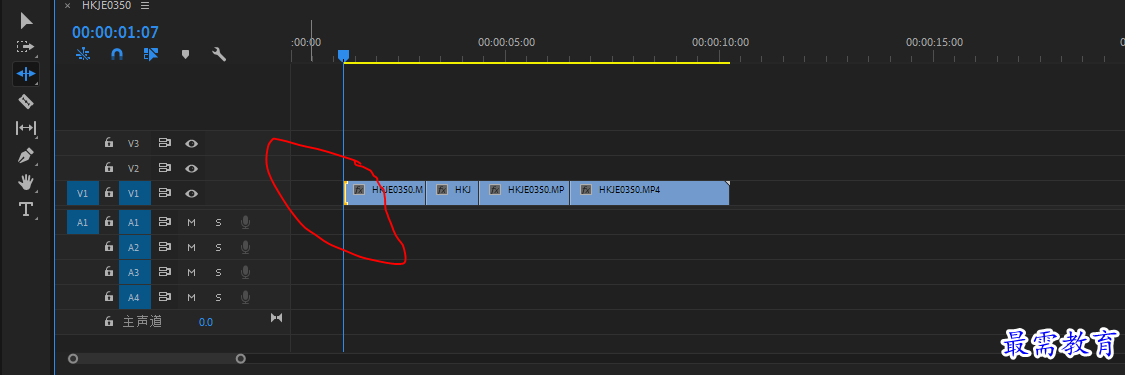Viewport: 1125px width, 375px height.
Task: Toggle lock on track A4
Action: click(x=108, y=297)
